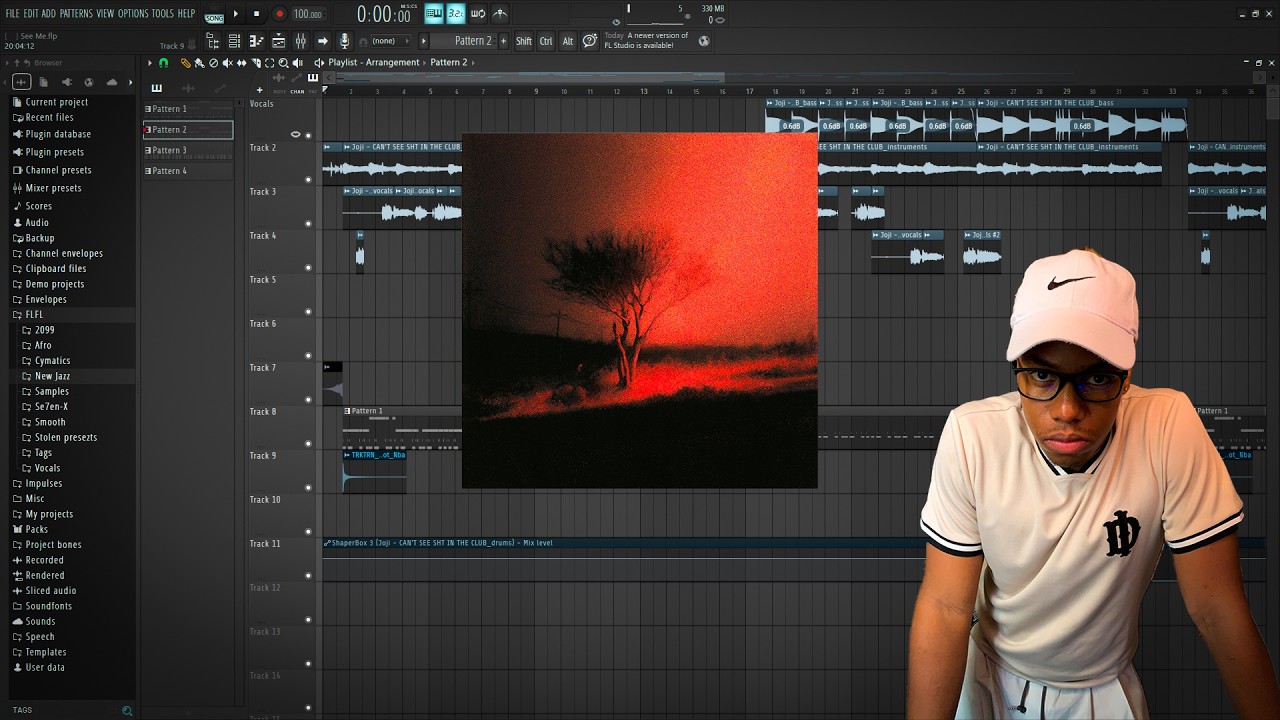Select the Slip tool in playlist toolbar
Screen dimensions: 1280x720
241,63
